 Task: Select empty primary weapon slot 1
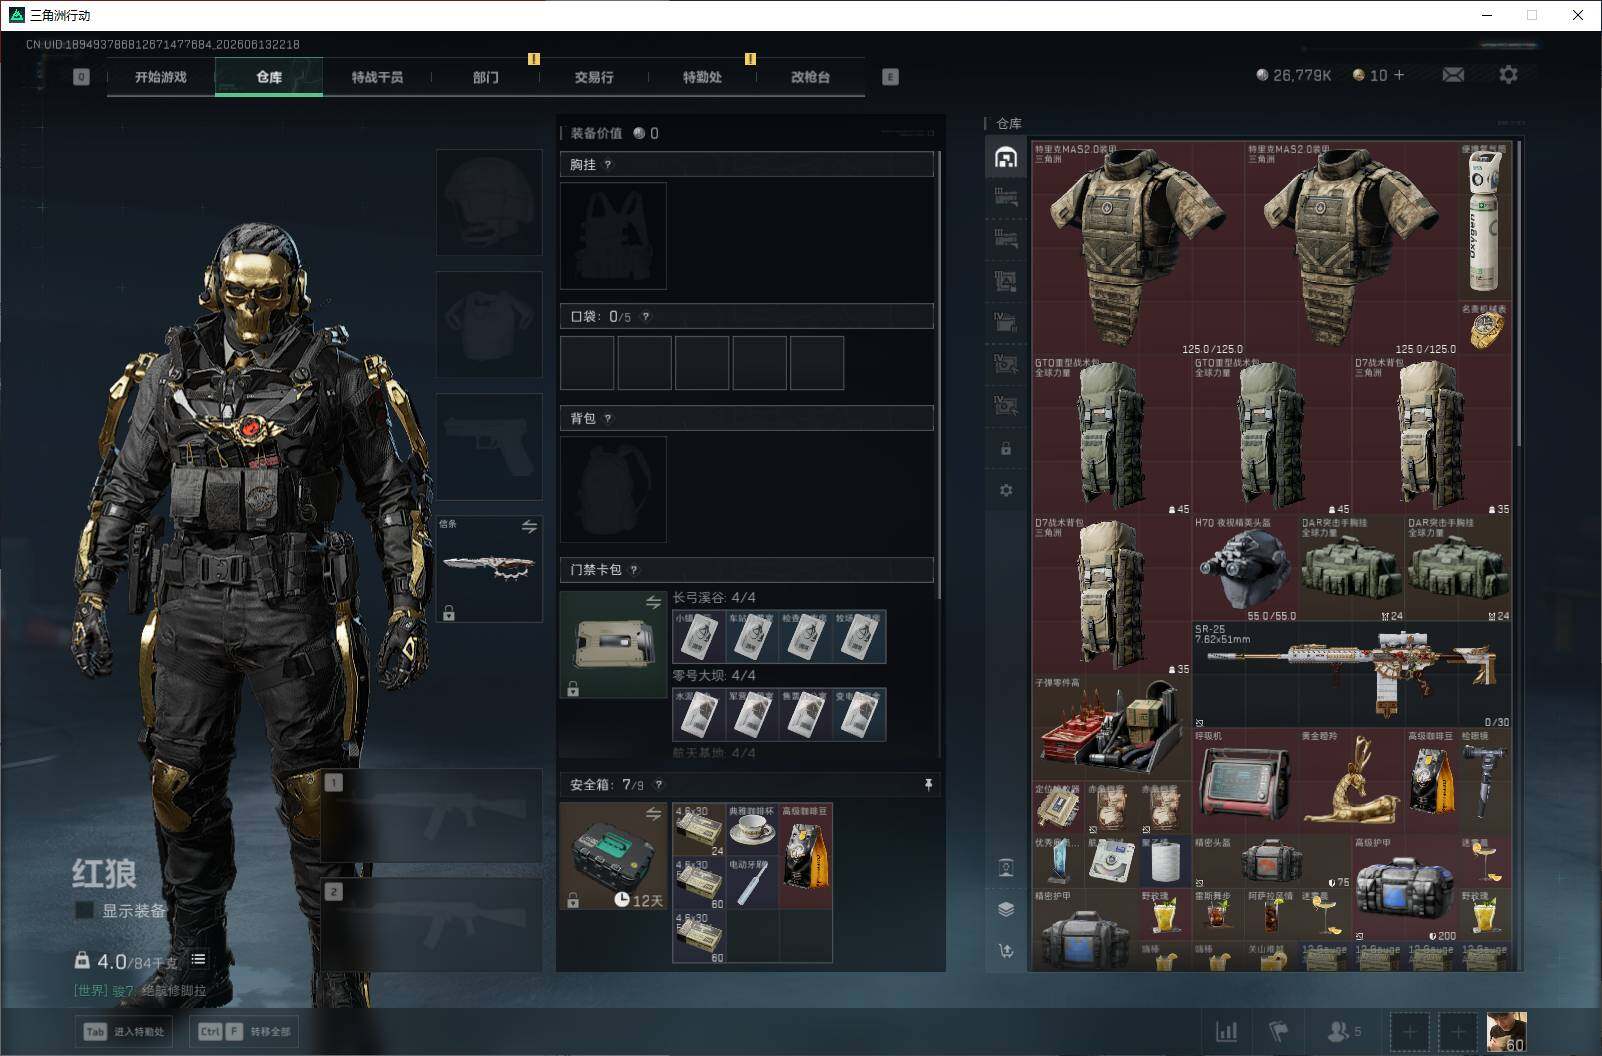pos(432,815)
